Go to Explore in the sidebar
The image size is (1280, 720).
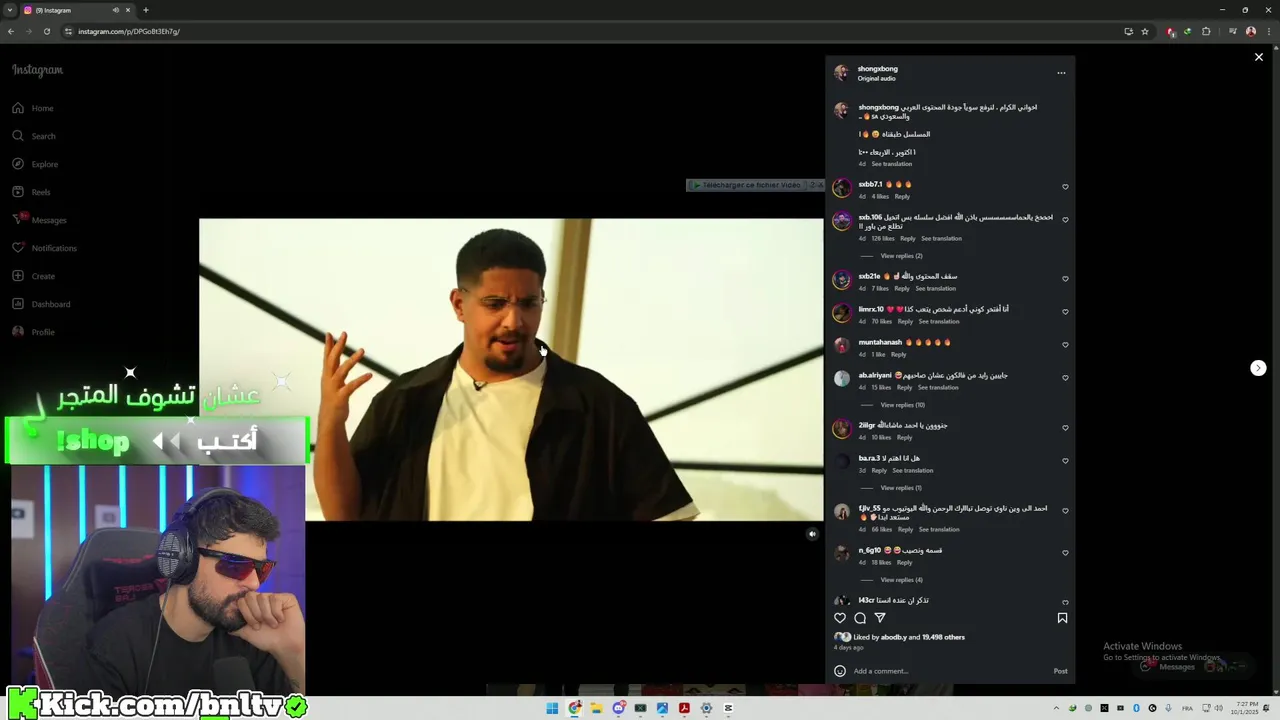click(35, 164)
